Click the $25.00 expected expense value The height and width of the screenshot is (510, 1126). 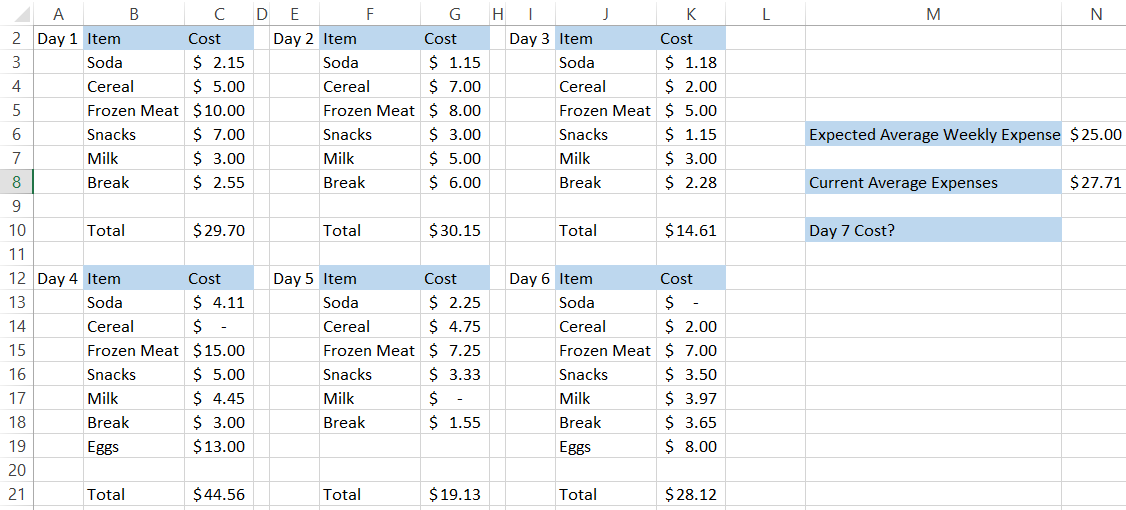point(1094,134)
